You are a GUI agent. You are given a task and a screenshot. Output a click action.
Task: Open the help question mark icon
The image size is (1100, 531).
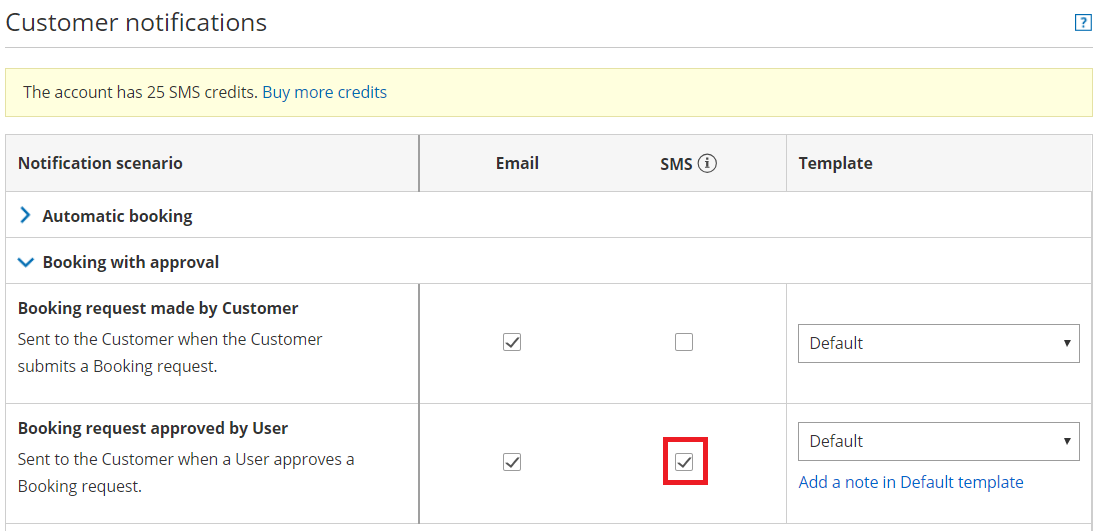(1082, 23)
